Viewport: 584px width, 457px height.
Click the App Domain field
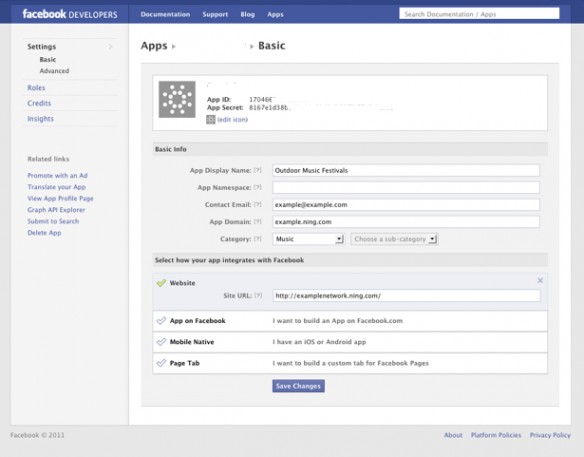coord(406,222)
